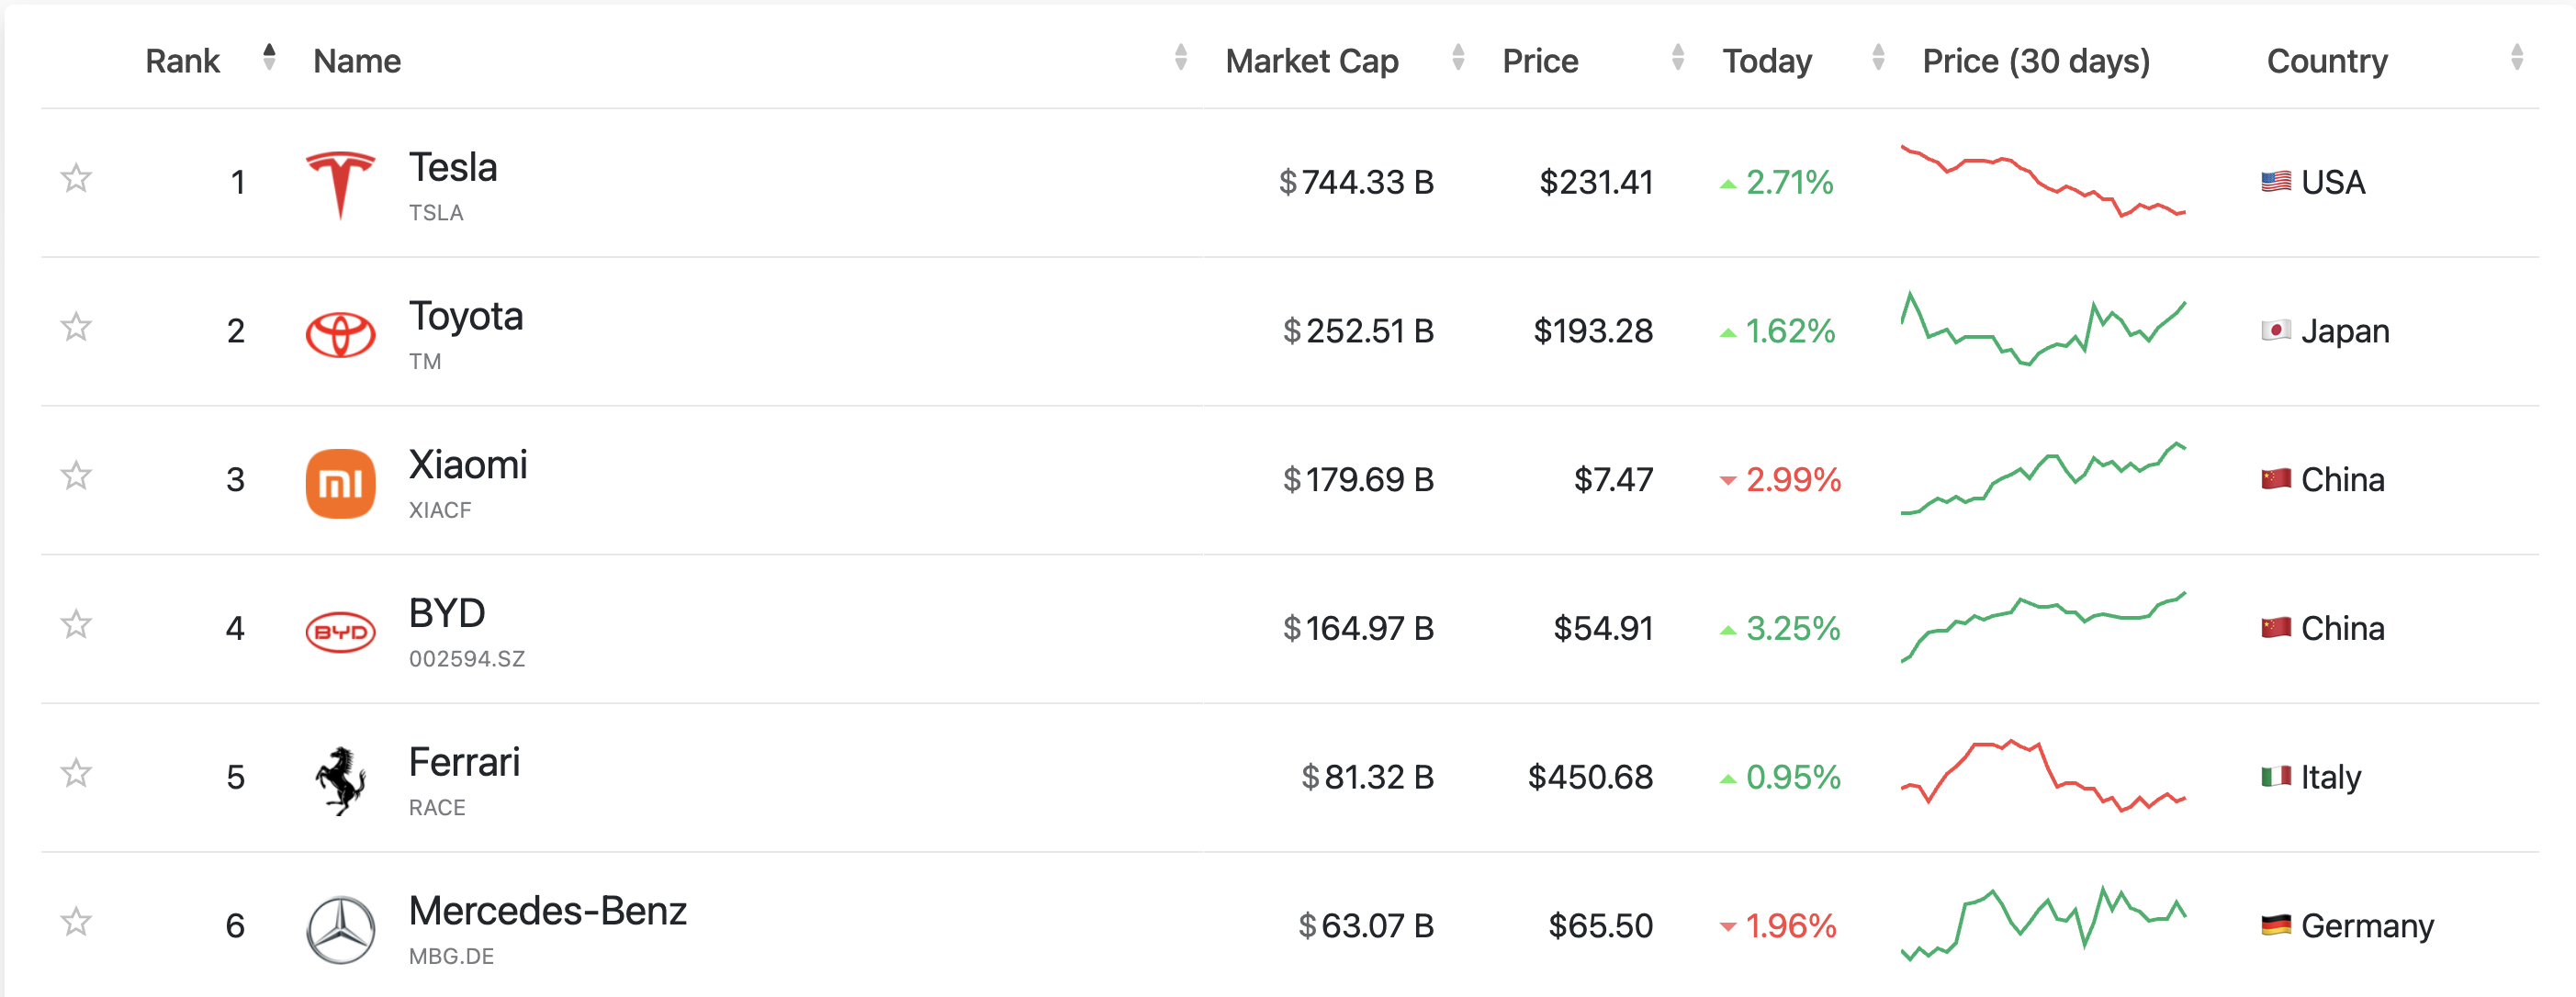Click the Mercedes-Benz star logo
2576x997 pixels.
pyautogui.click(x=340, y=929)
